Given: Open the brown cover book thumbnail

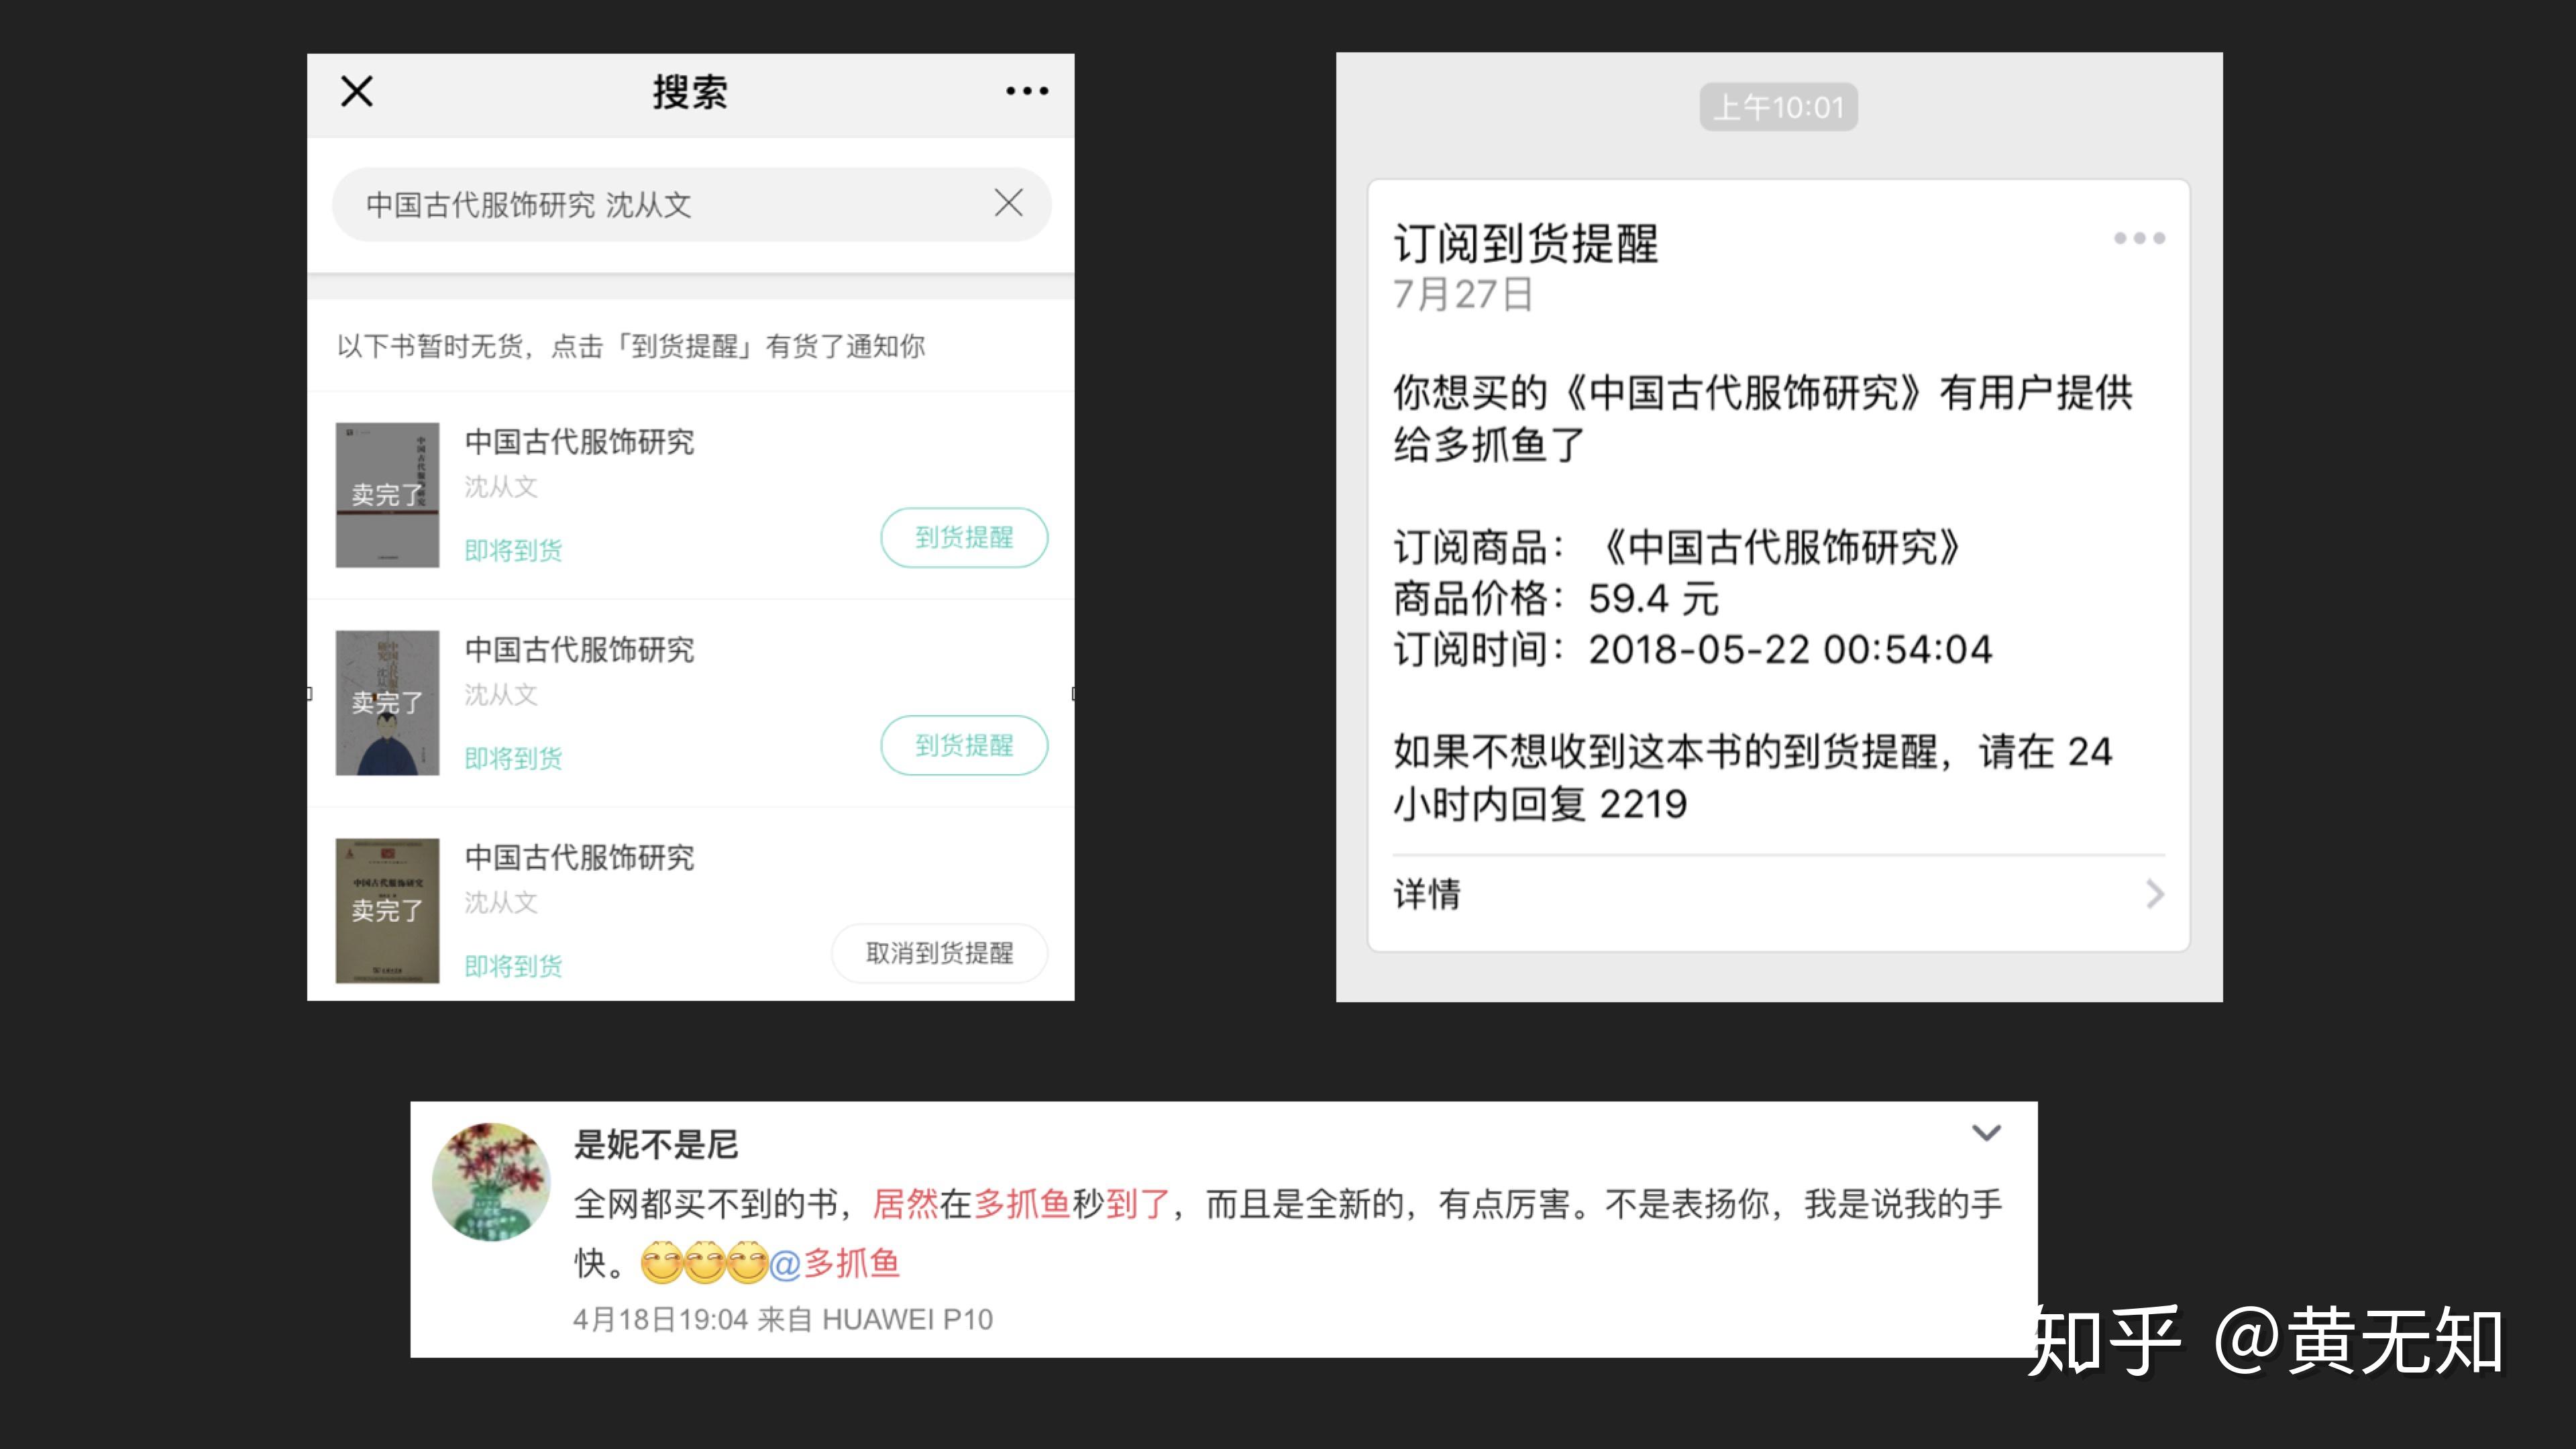Looking at the screenshot, I should pyautogui.click(x=387, y=911).
